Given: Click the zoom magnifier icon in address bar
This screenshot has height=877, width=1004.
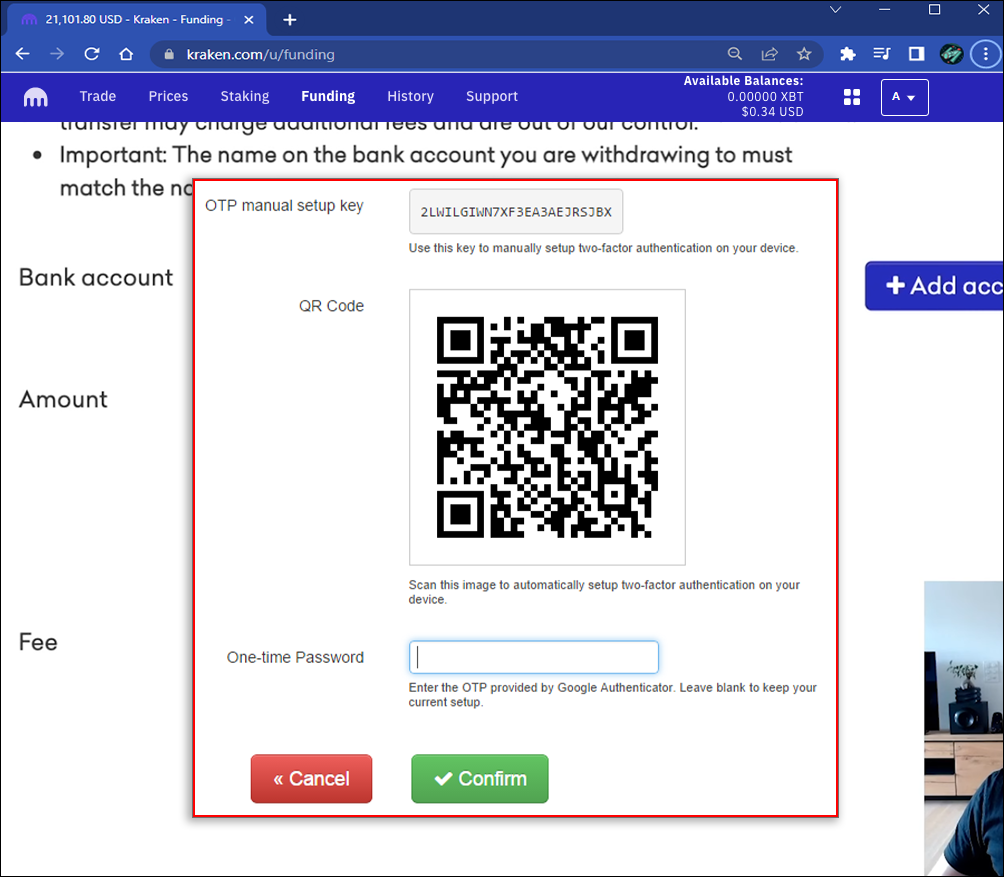Looking at the screenshot, I should tap(734, 54).
